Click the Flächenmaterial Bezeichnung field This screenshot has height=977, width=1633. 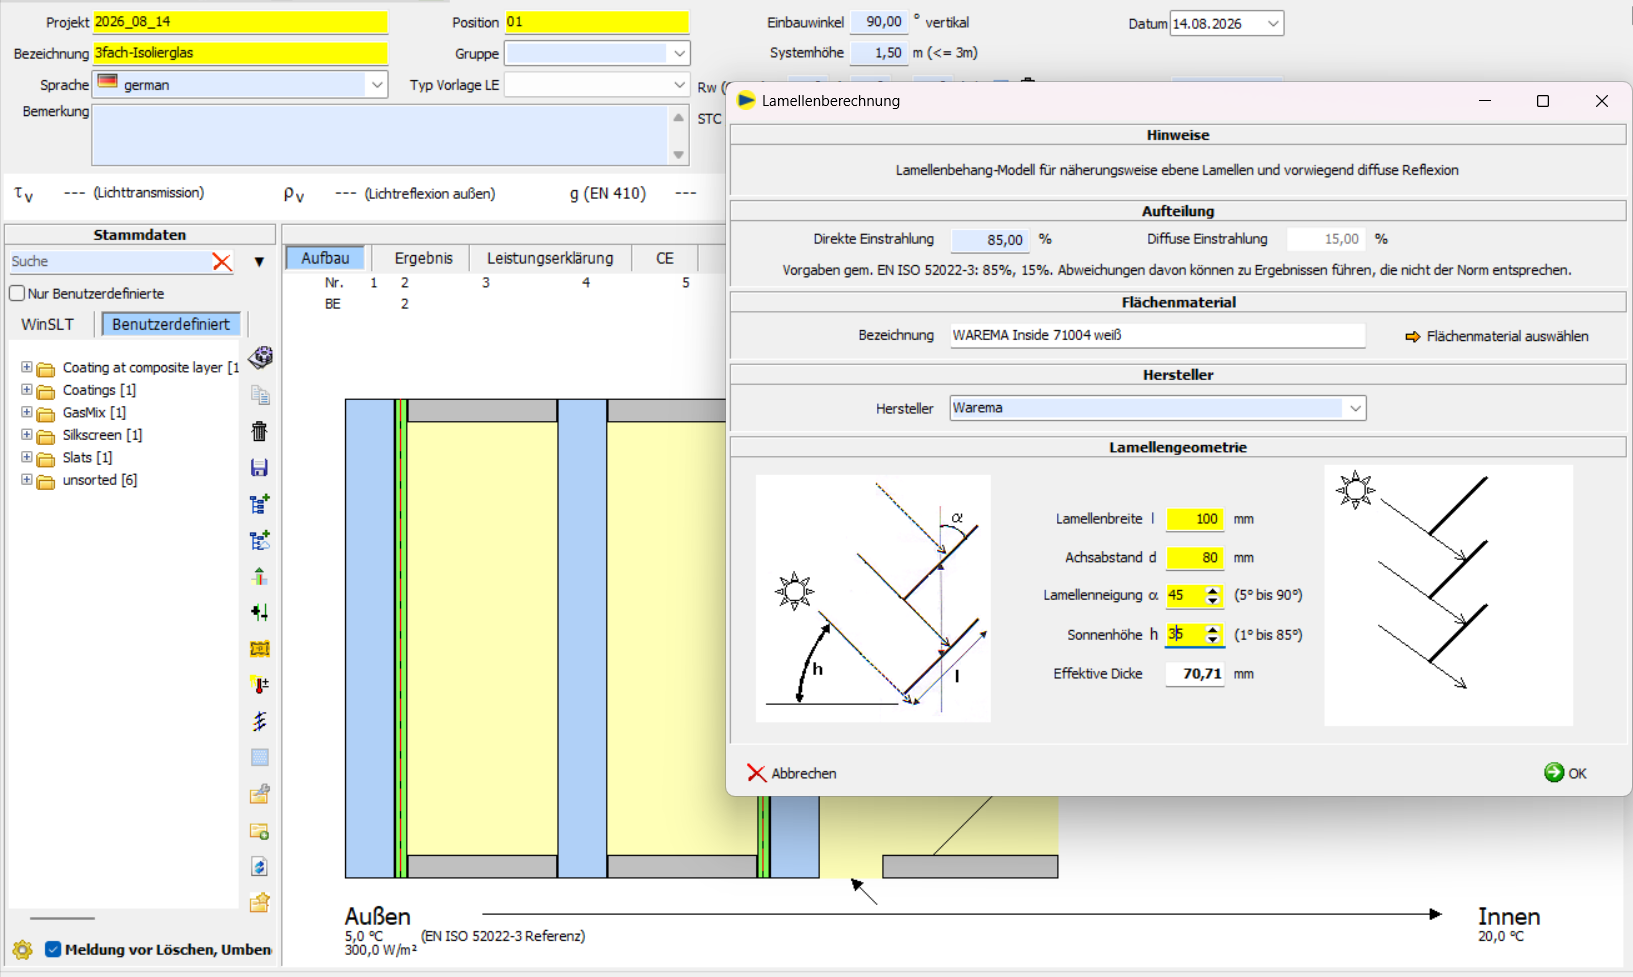(1157, 336)
